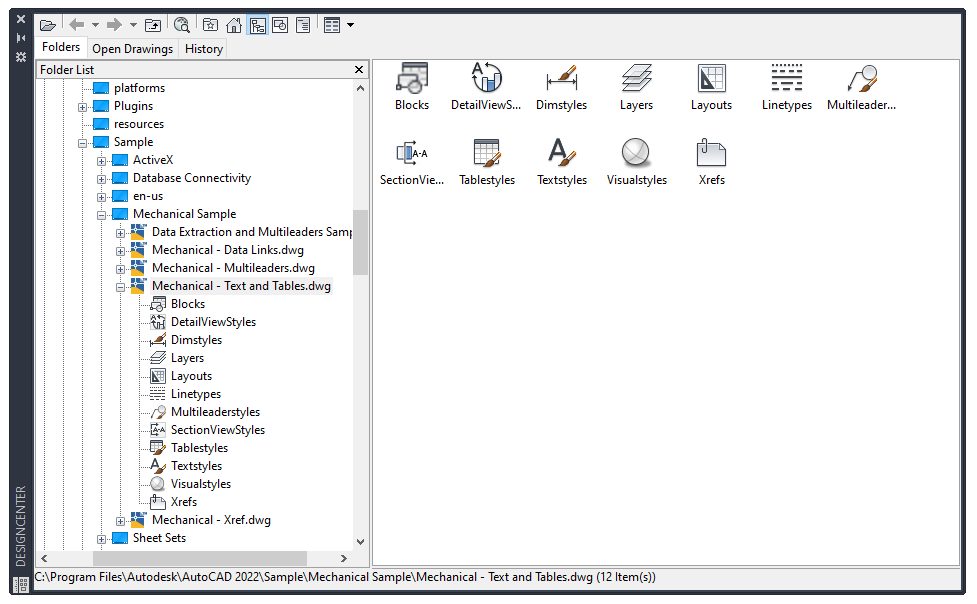Switch to the History tab
Viewport: 977px width, 604px height.
pyautogui.click(x=204, y=49)
